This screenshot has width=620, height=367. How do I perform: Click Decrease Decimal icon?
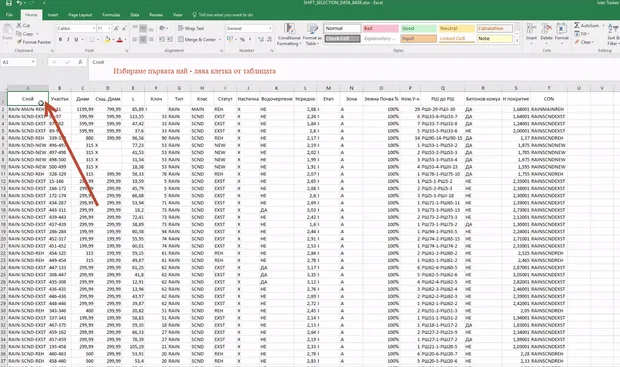tap(269, 40)
